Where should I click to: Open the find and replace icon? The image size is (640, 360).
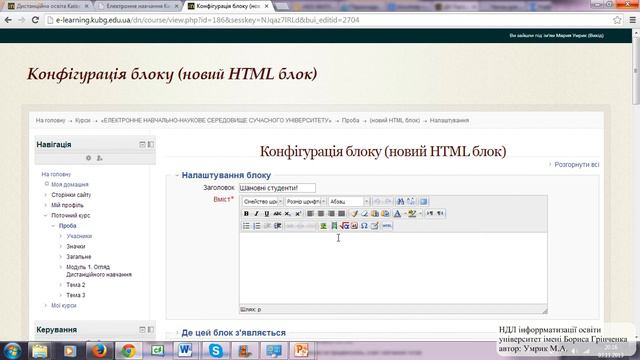[x=411, y=201]
